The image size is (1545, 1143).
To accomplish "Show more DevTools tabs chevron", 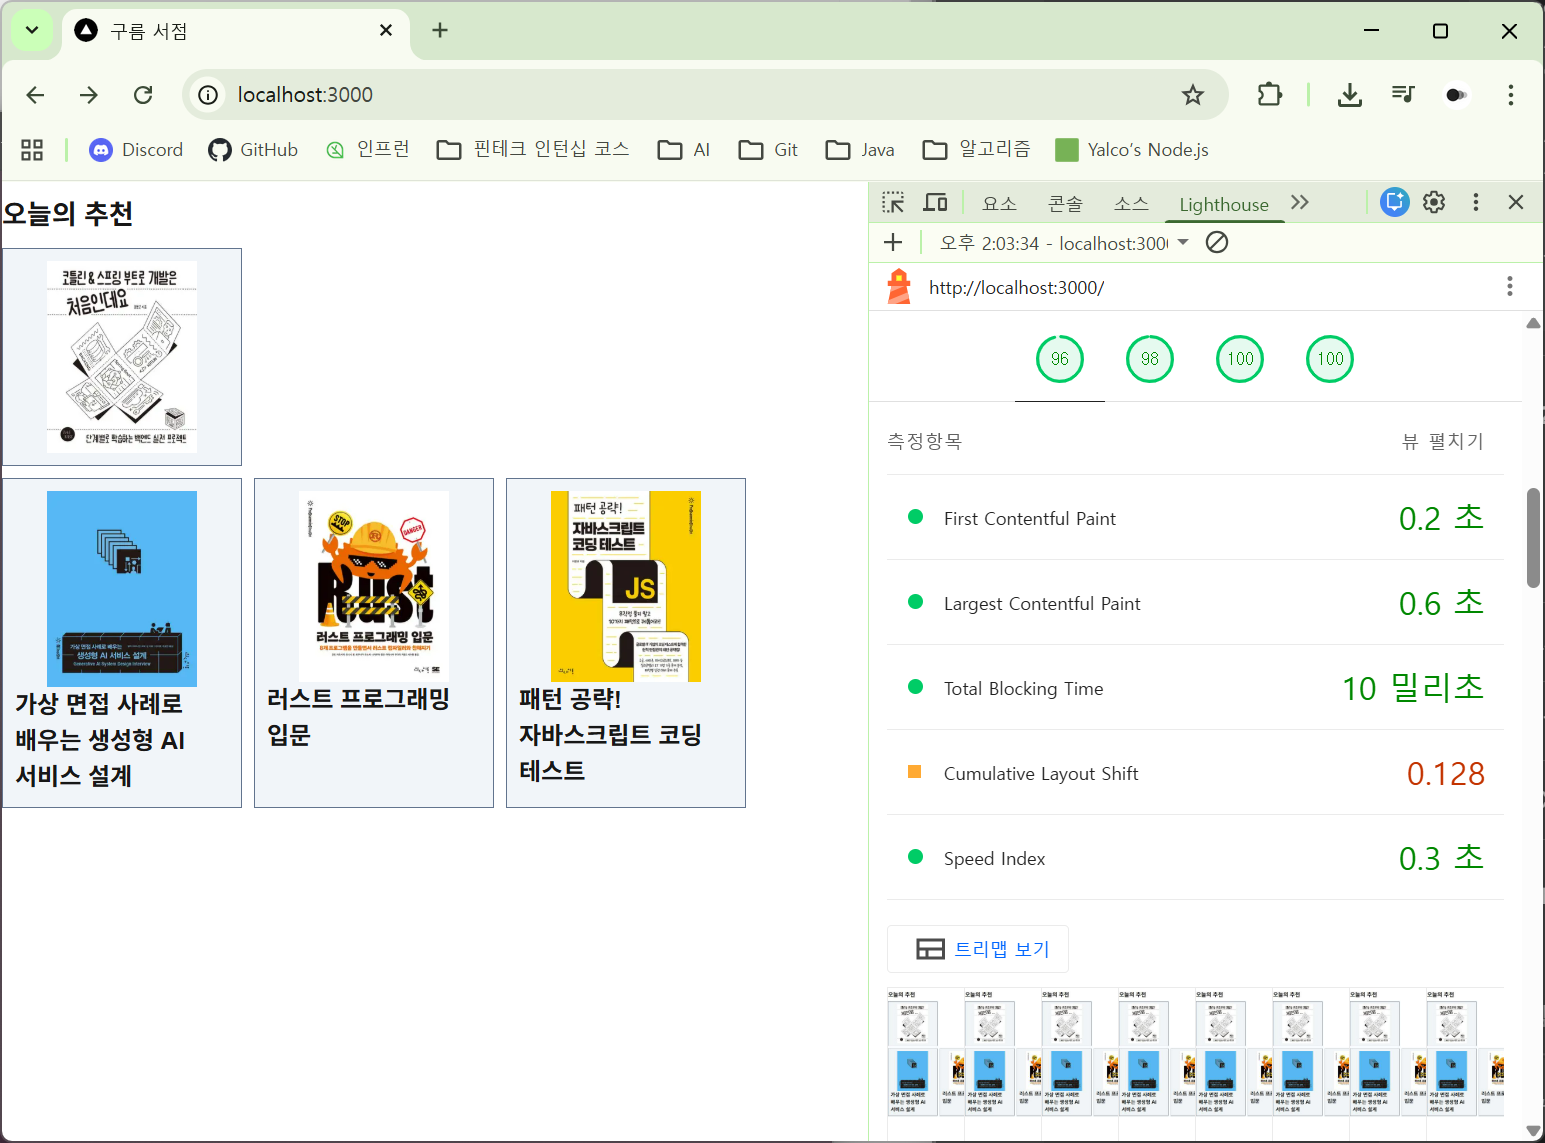I will point(1299,202).
